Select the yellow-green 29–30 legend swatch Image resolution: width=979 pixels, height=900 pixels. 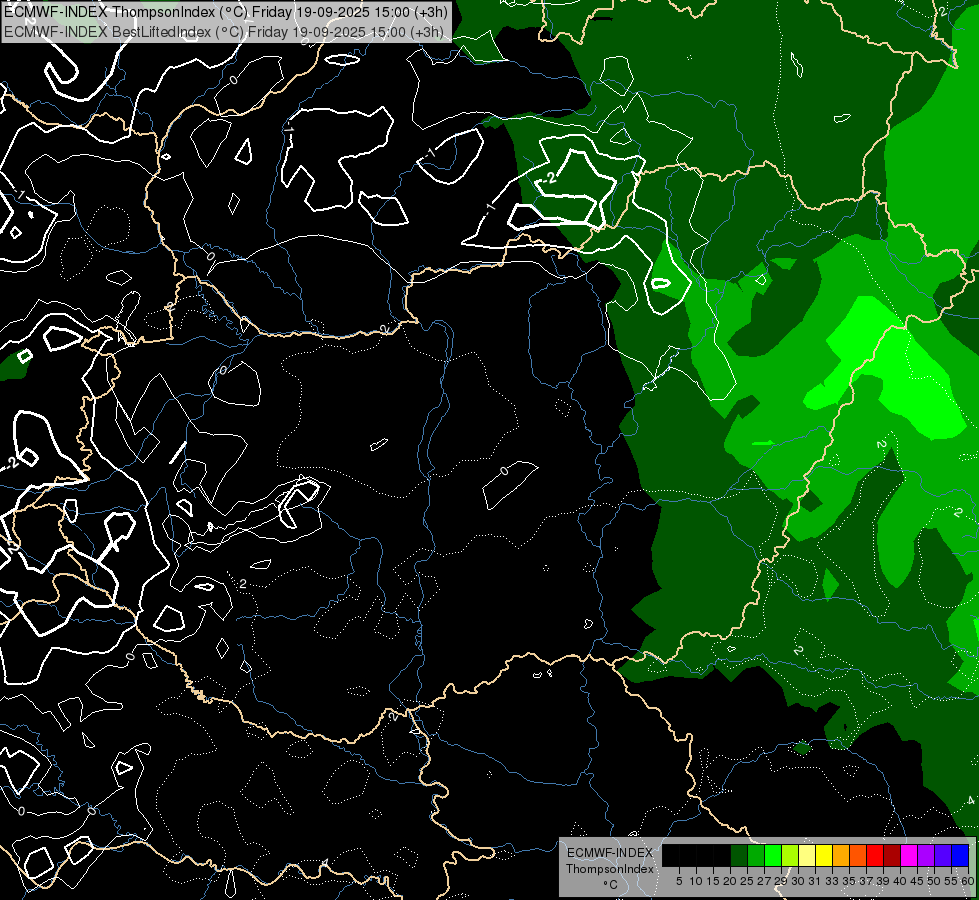pos(790,855)
